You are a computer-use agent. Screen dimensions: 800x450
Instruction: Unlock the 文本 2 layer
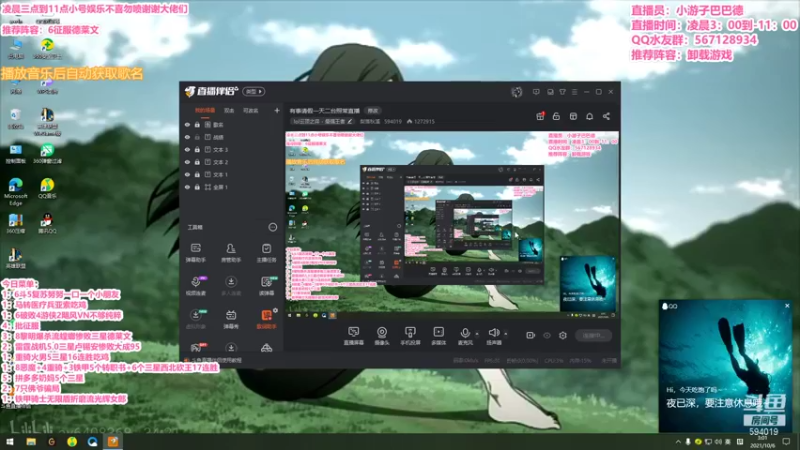coord(197,162)
